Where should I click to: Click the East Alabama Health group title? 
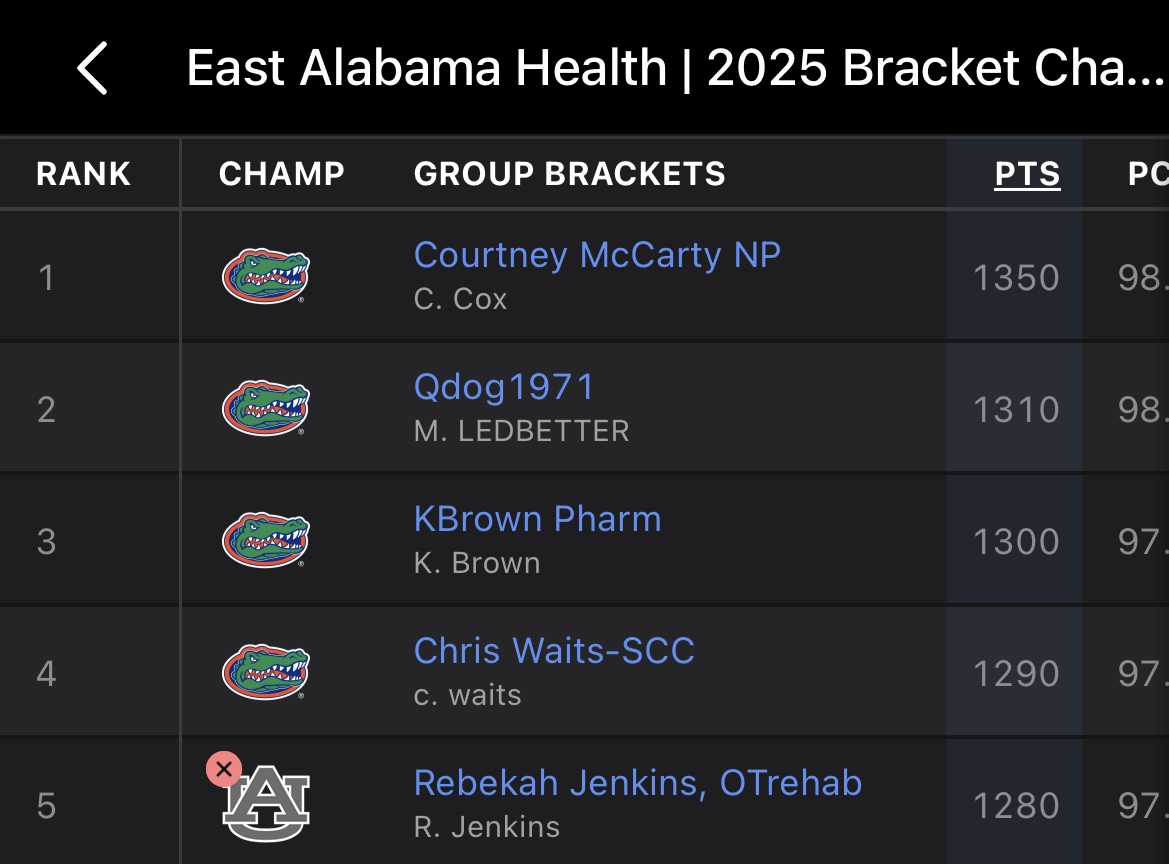pyautogui.click(x=675, y=69)
